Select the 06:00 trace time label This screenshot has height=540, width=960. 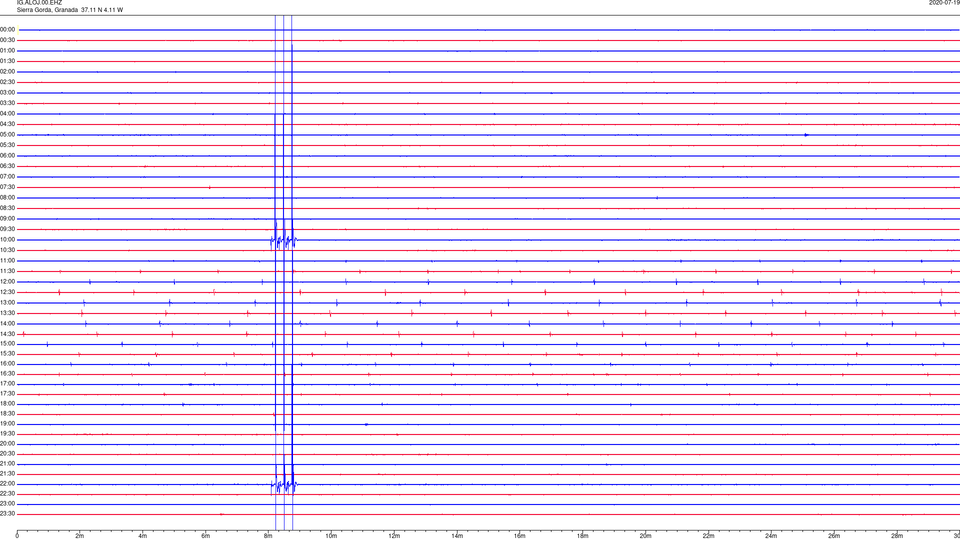(7, 156)
